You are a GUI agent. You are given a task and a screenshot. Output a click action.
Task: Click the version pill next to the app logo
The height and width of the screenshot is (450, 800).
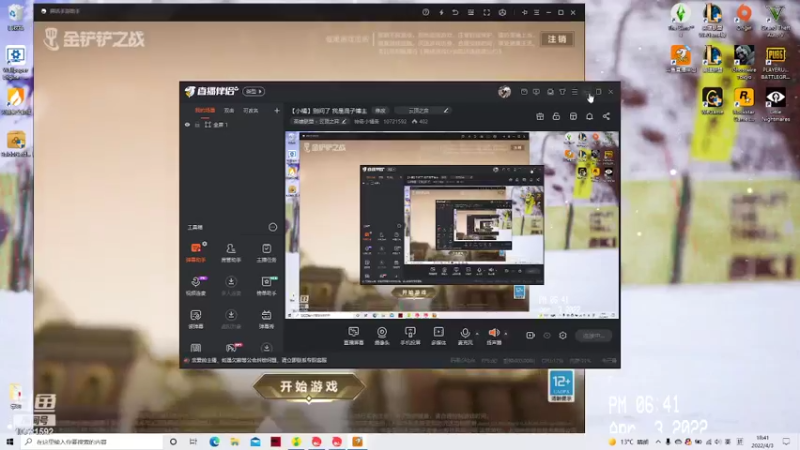pos(253,91)
